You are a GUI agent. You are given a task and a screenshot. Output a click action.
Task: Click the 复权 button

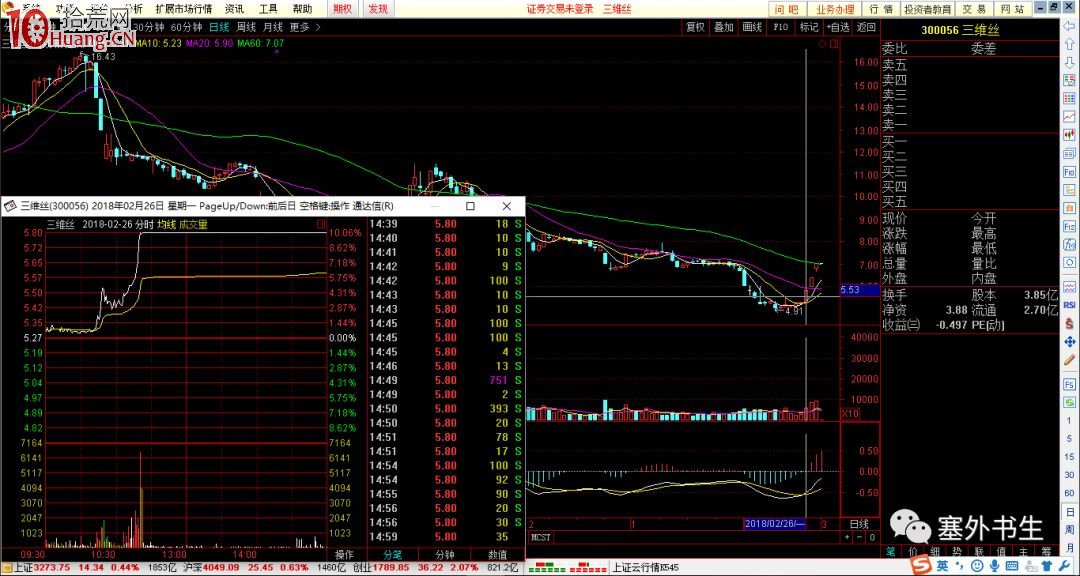point(695,28)
